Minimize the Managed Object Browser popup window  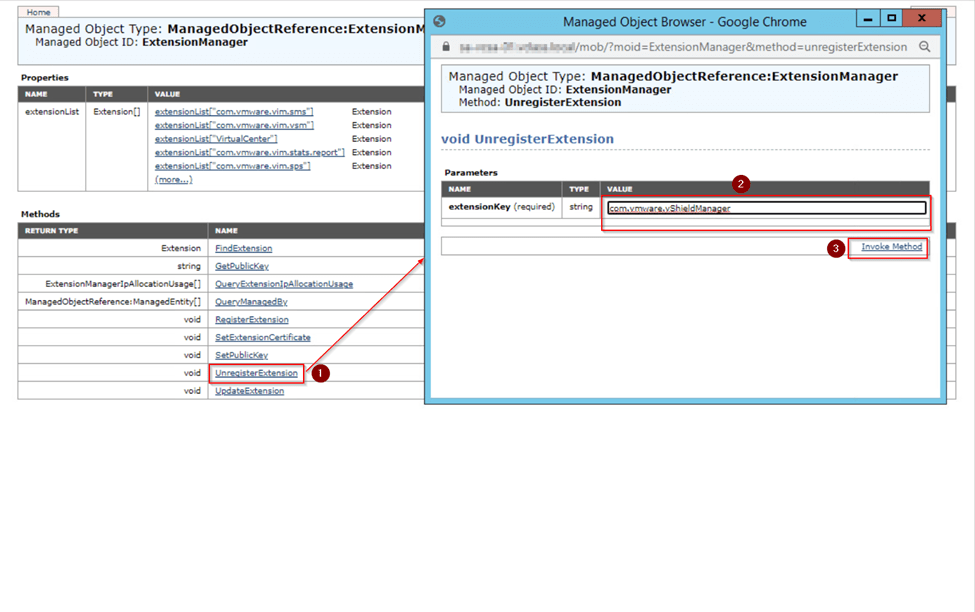[x=867, y=19]
